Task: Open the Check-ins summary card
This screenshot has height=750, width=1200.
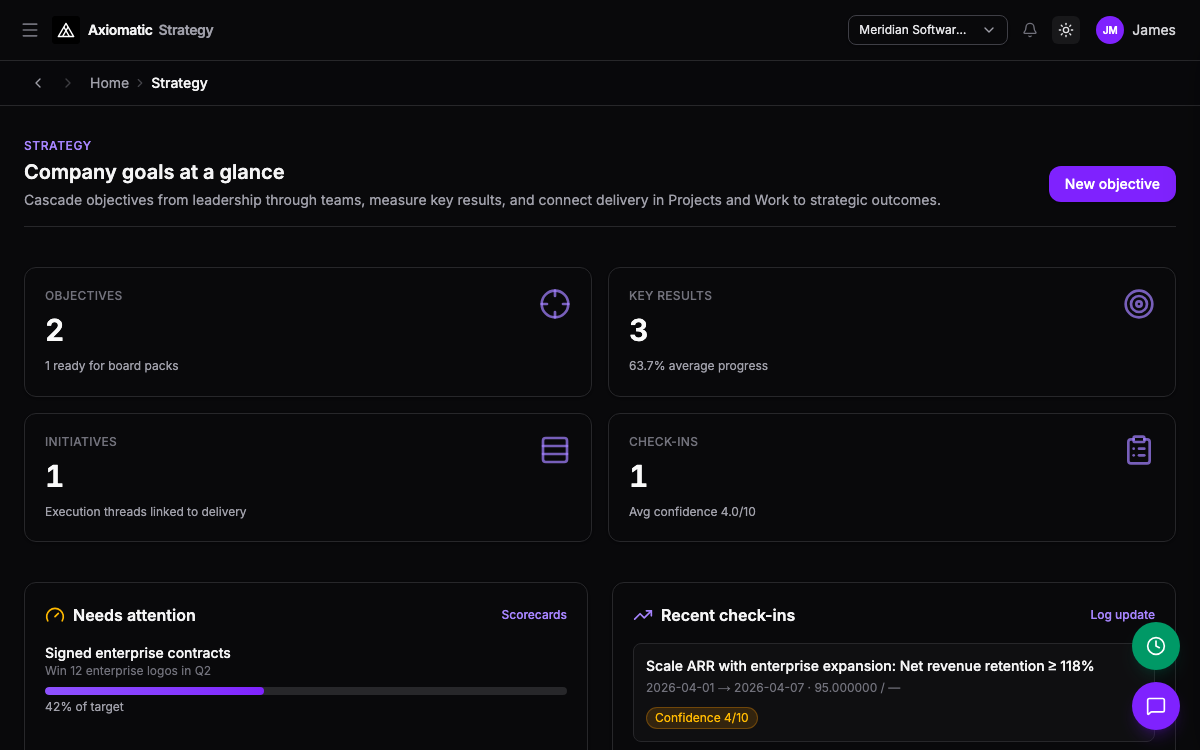Action: coord(892,478)
